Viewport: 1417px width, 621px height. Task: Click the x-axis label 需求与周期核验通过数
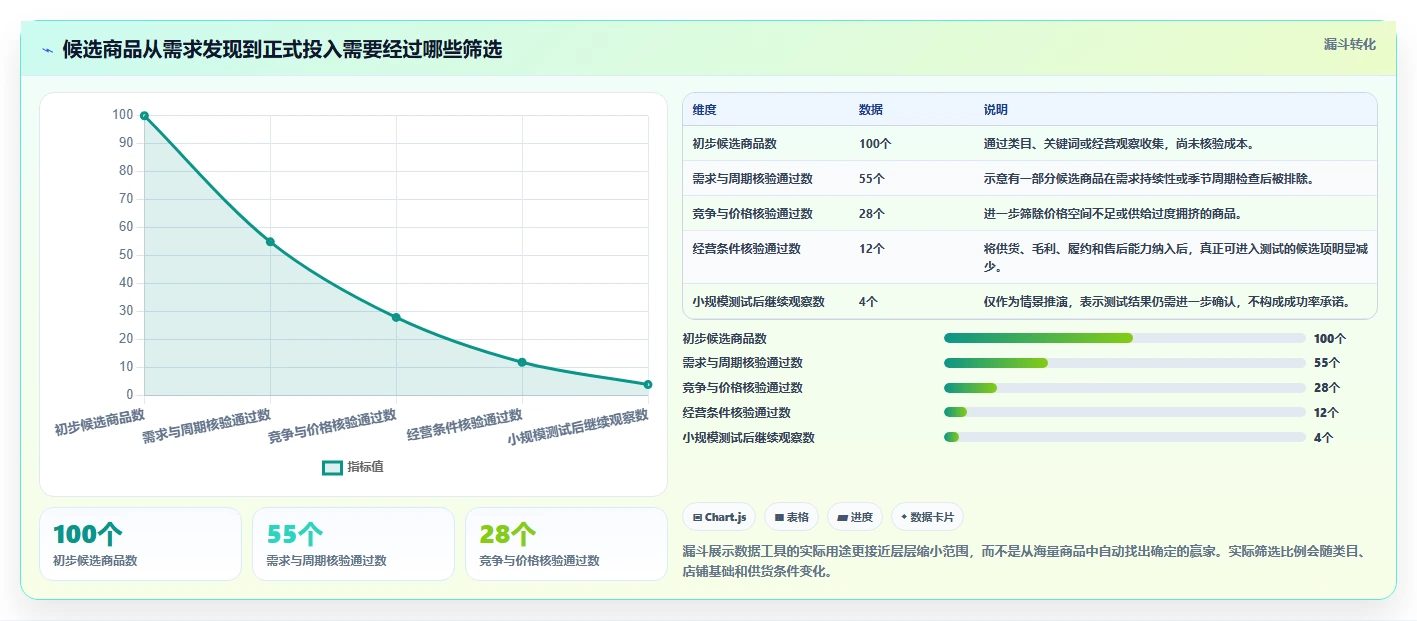[x=207, y=426]
